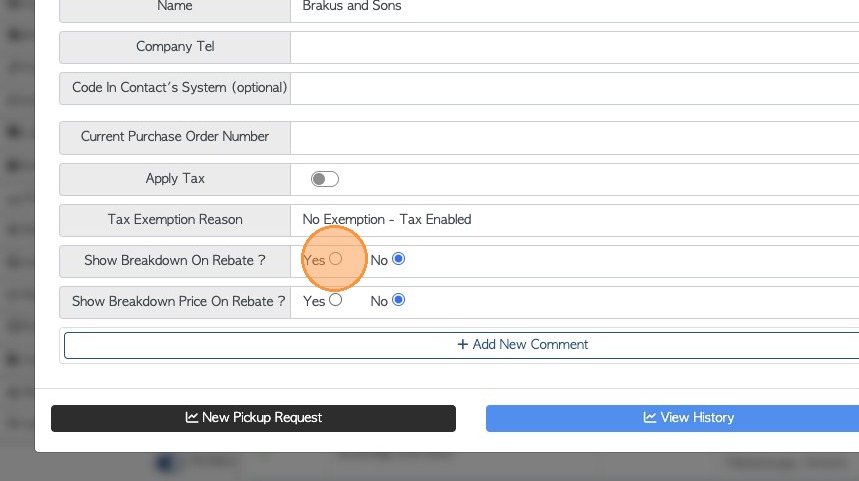Click the Current Purchase Order Number field
This screenshot has width=859, height=481.
tap(575, 137)
